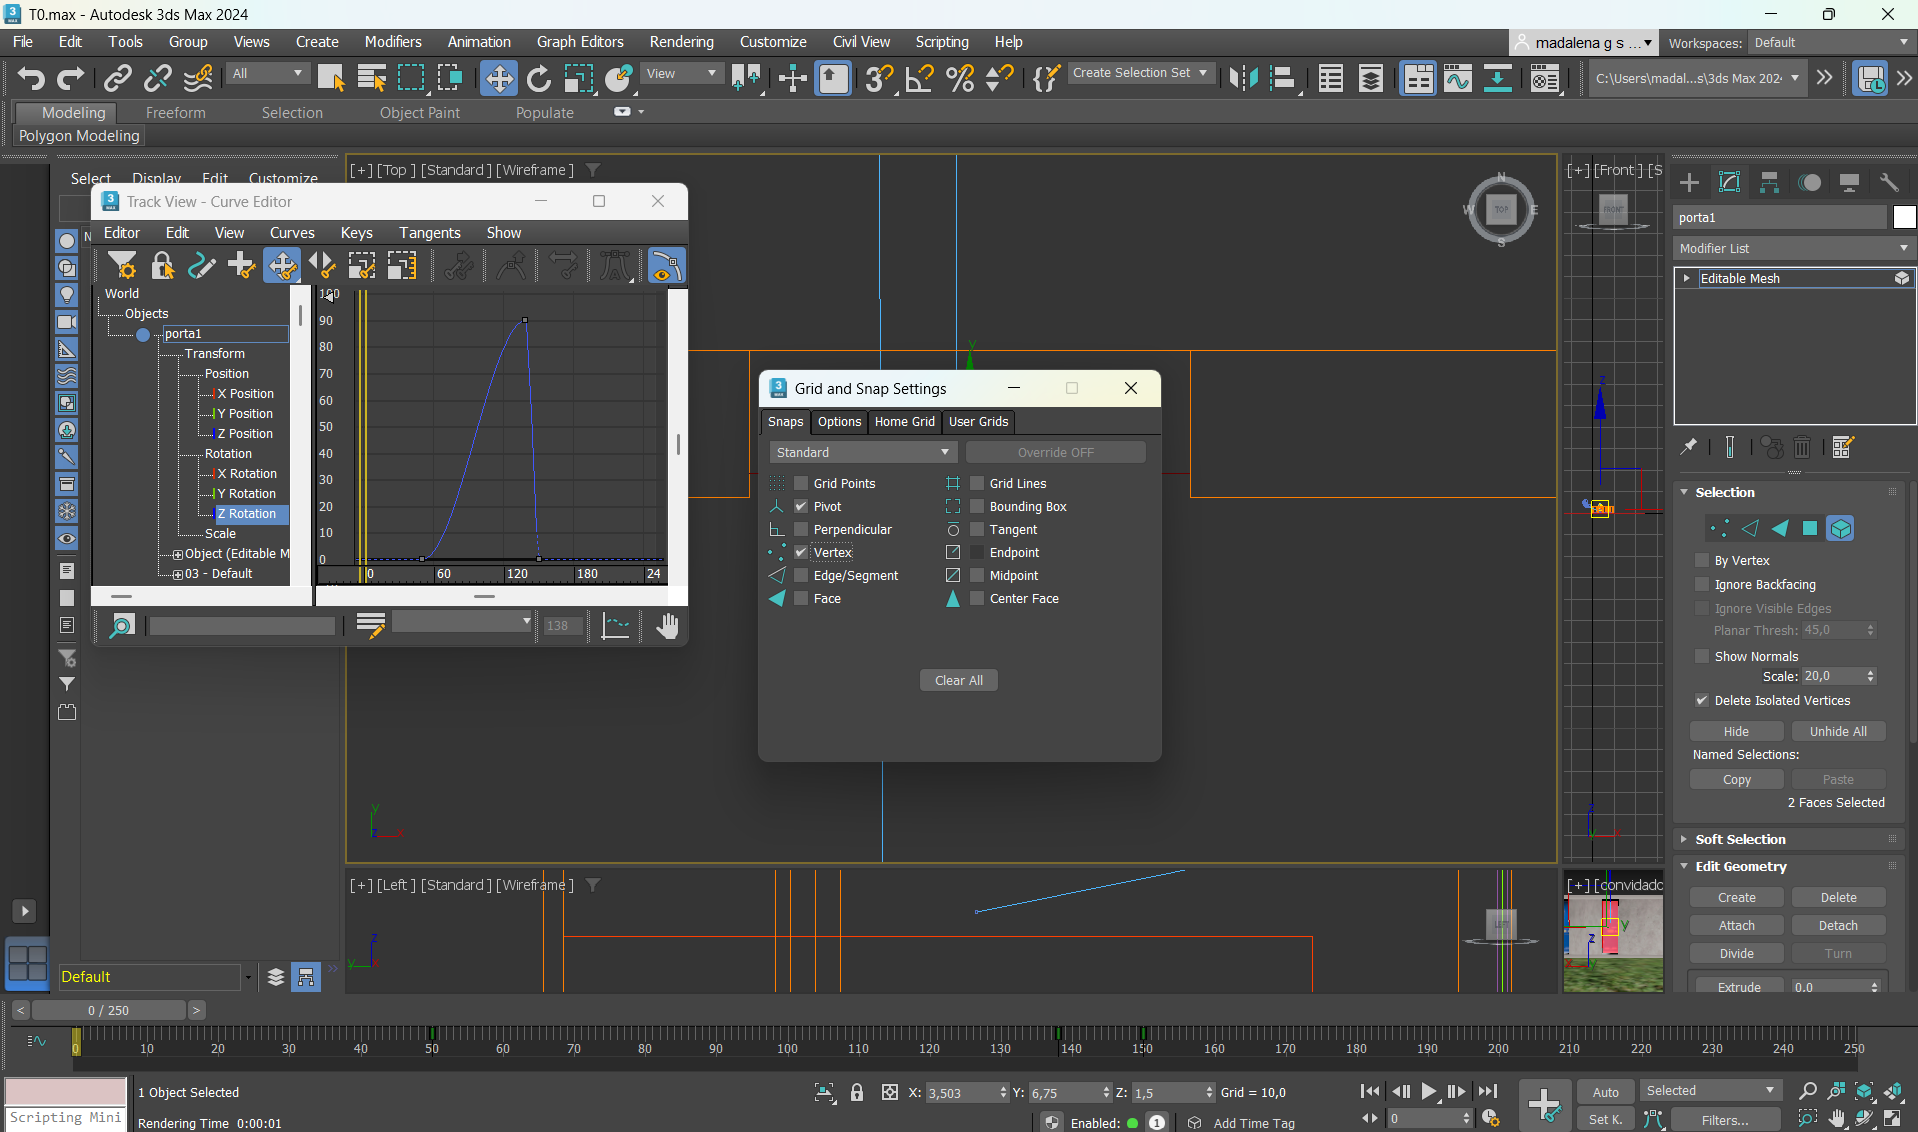Switch to the Home Grid tab
The width and height of the screenshot is (1918, 1132).
click(904, 422)
